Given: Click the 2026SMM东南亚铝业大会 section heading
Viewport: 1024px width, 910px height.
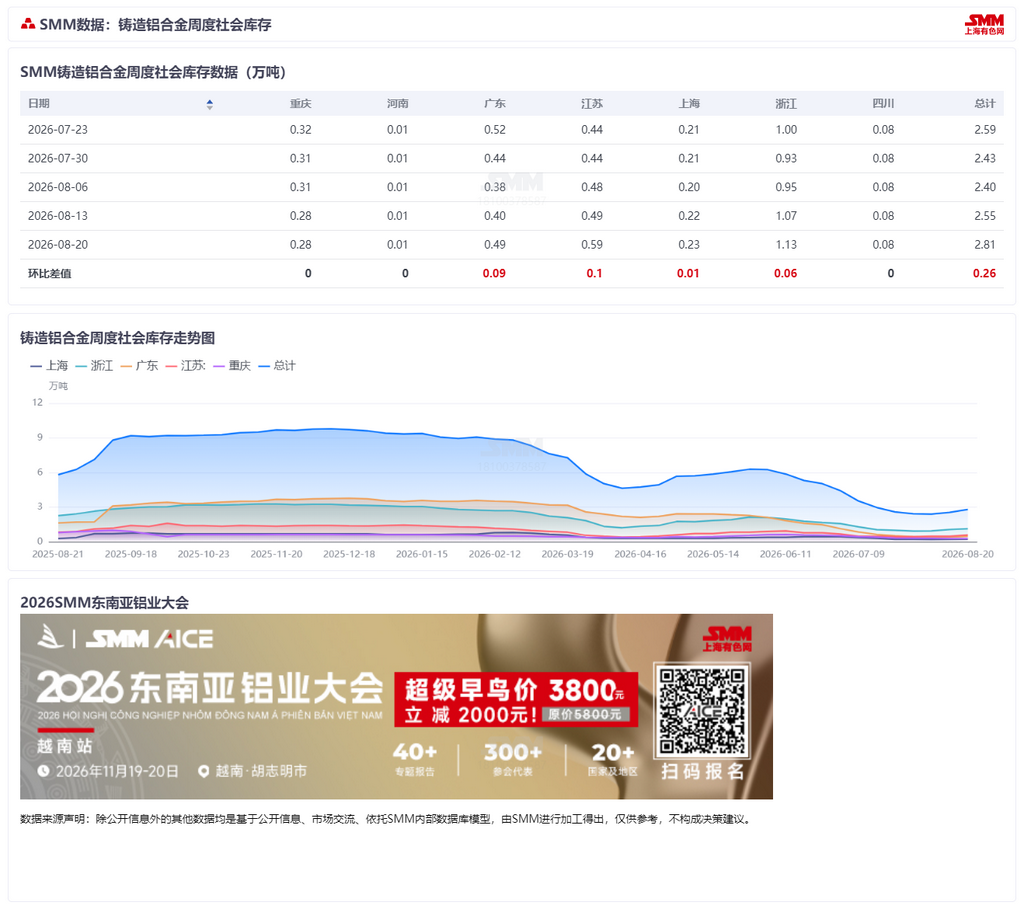Looking at the screenshot, I should pos(104,602).
